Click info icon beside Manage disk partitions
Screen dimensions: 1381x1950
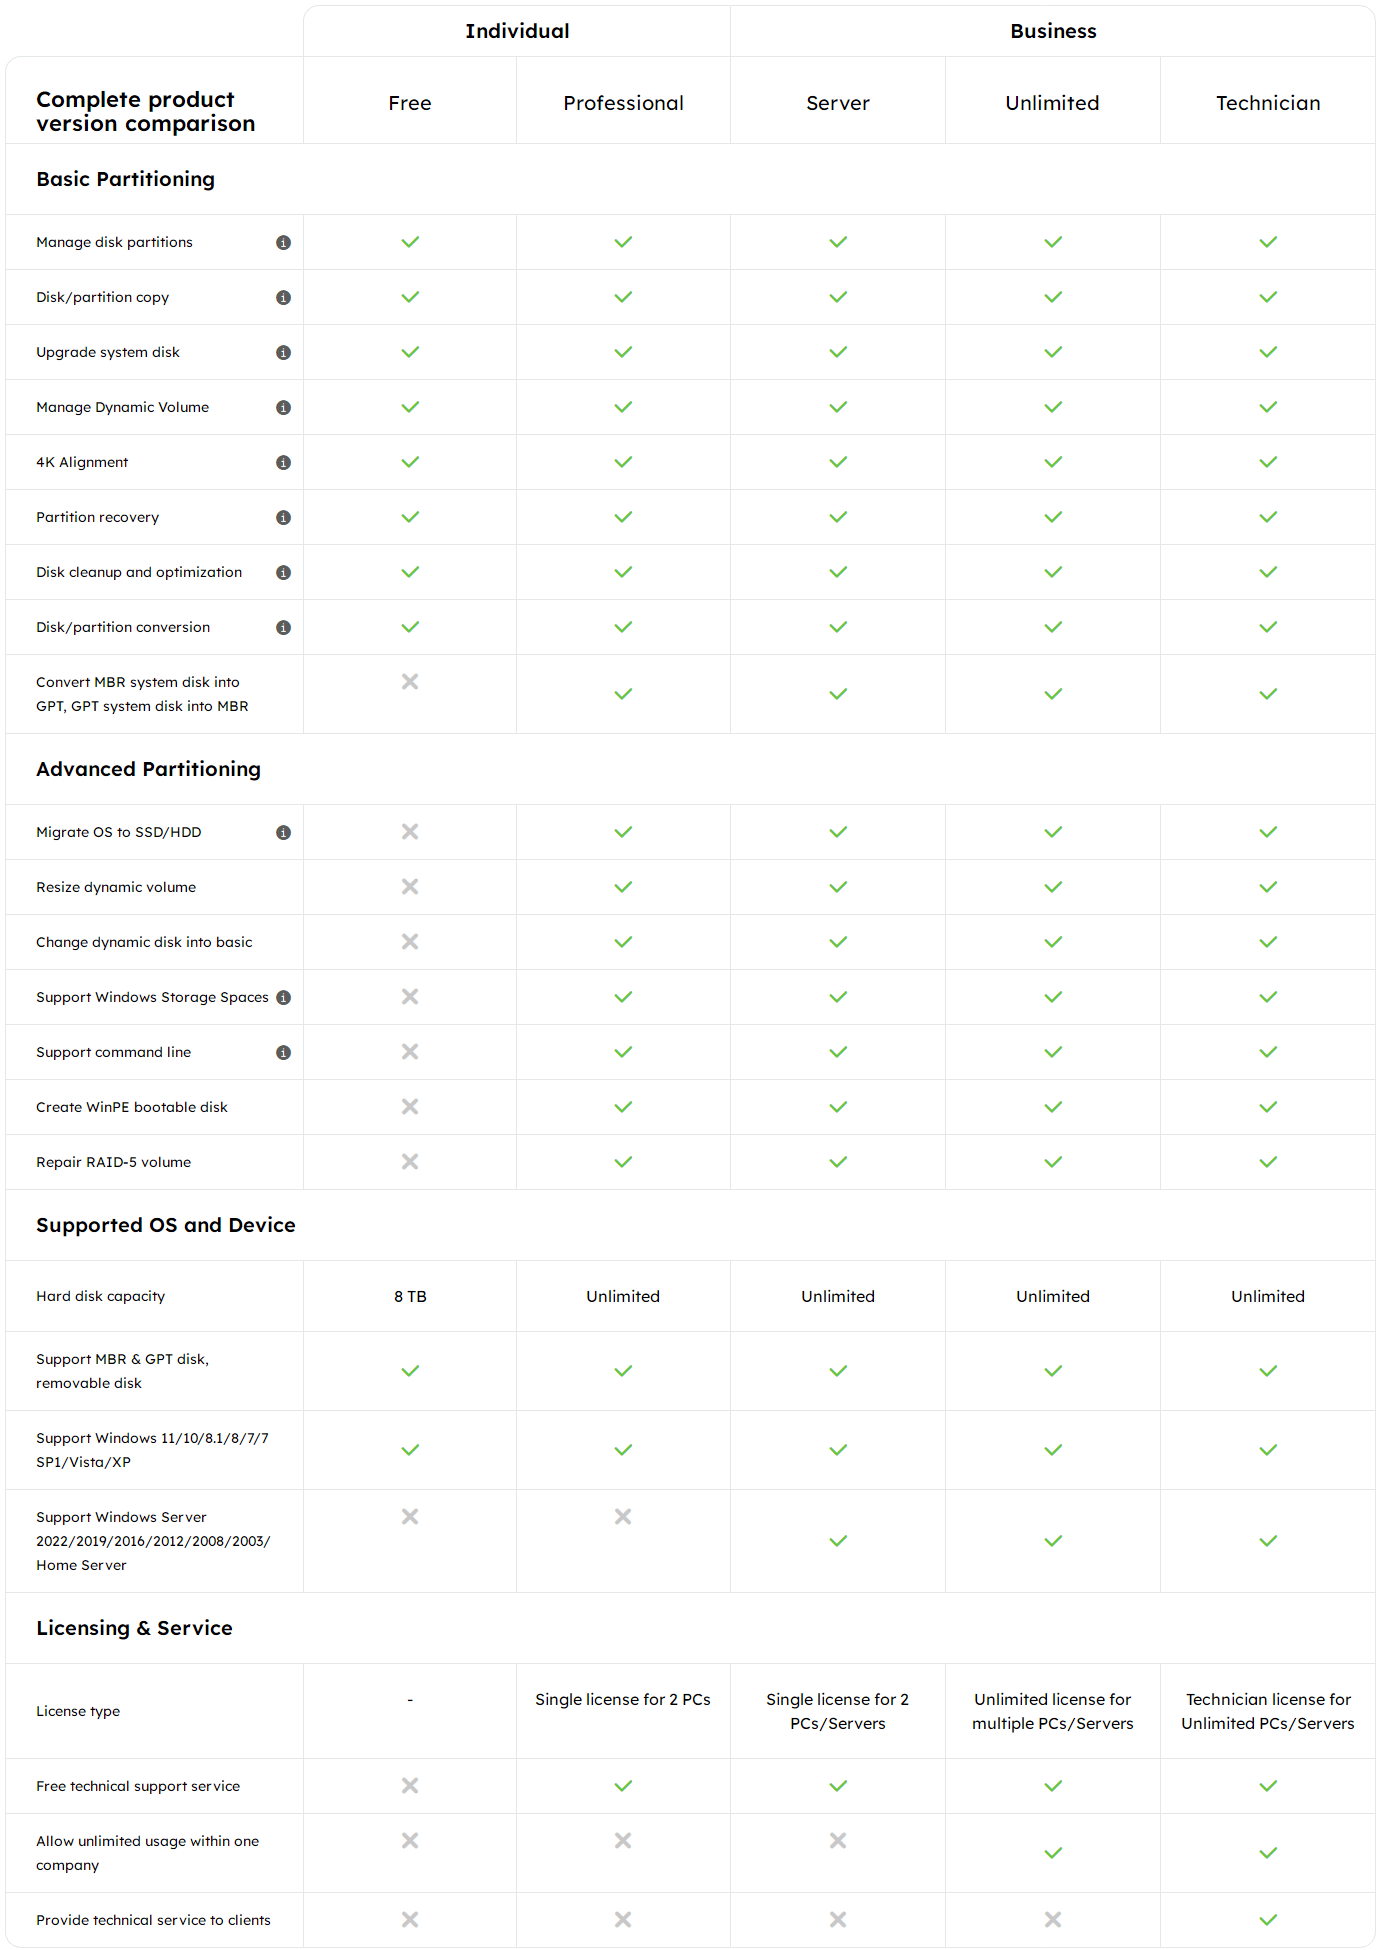coord(283,243)
